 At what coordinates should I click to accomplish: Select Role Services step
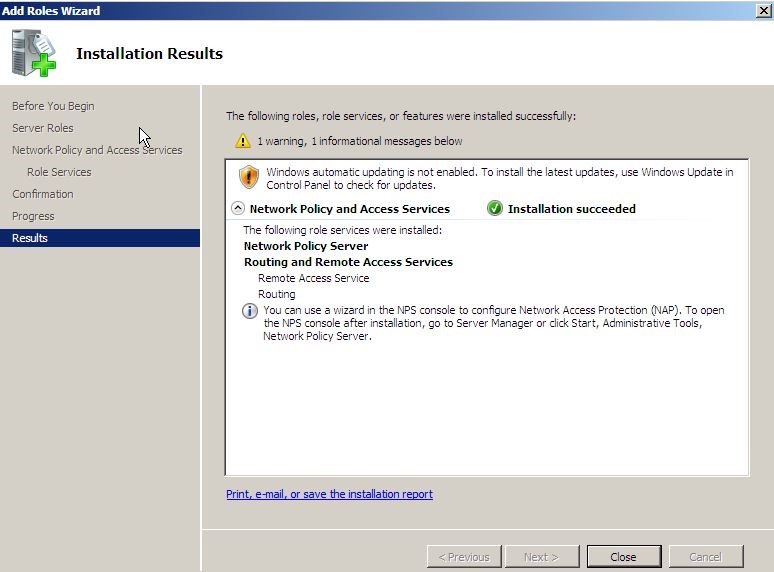point(59,172)
